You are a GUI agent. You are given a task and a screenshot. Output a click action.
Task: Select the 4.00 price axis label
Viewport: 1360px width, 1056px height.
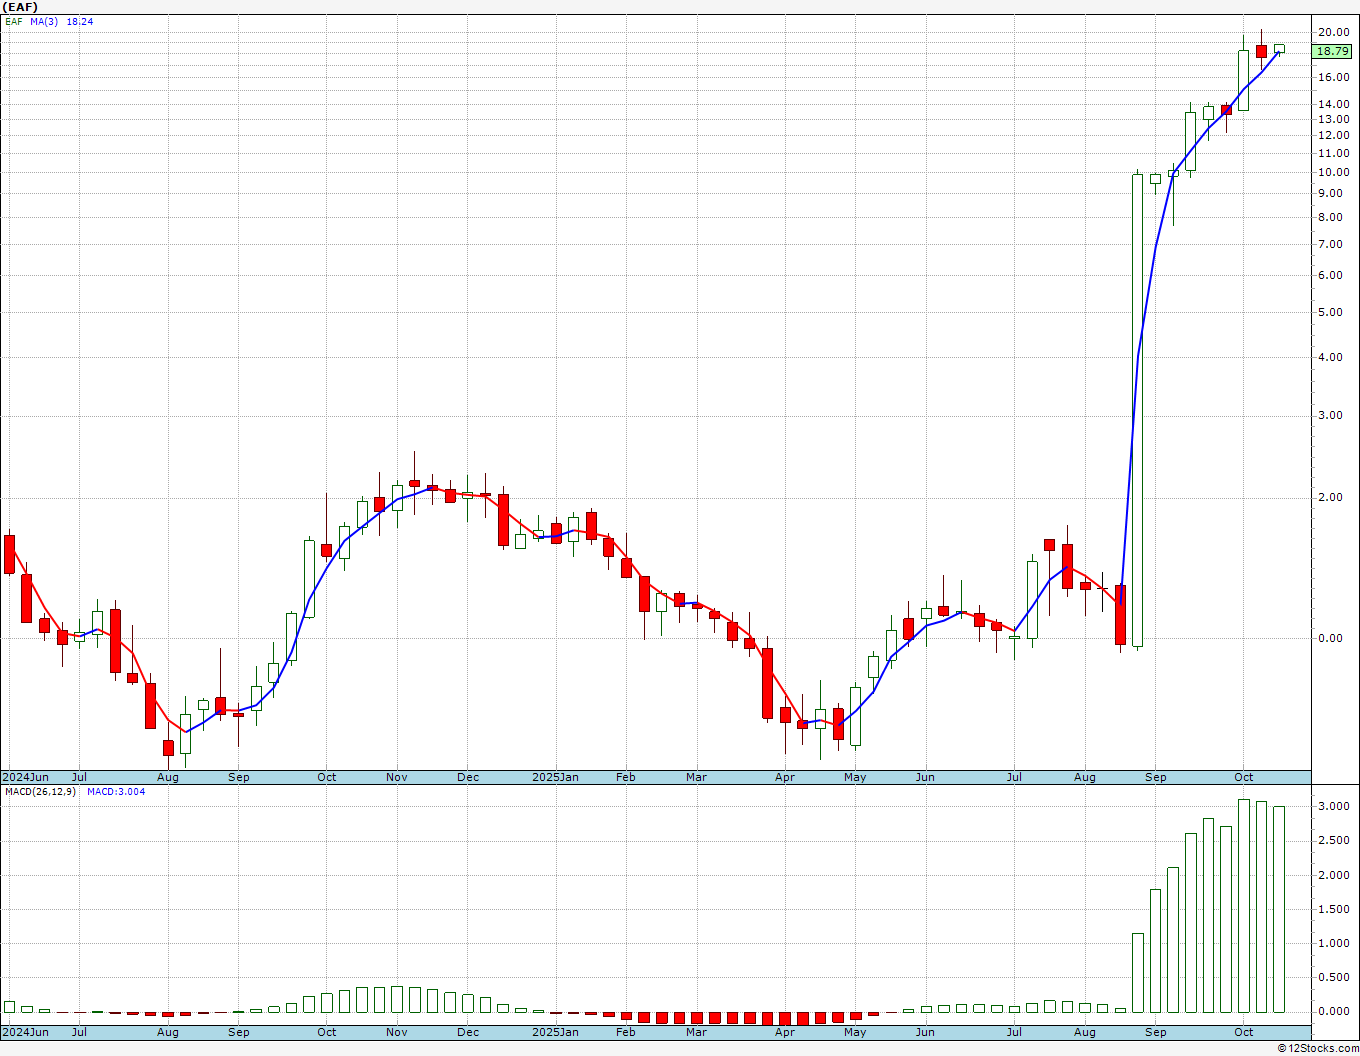(1330, 357)
